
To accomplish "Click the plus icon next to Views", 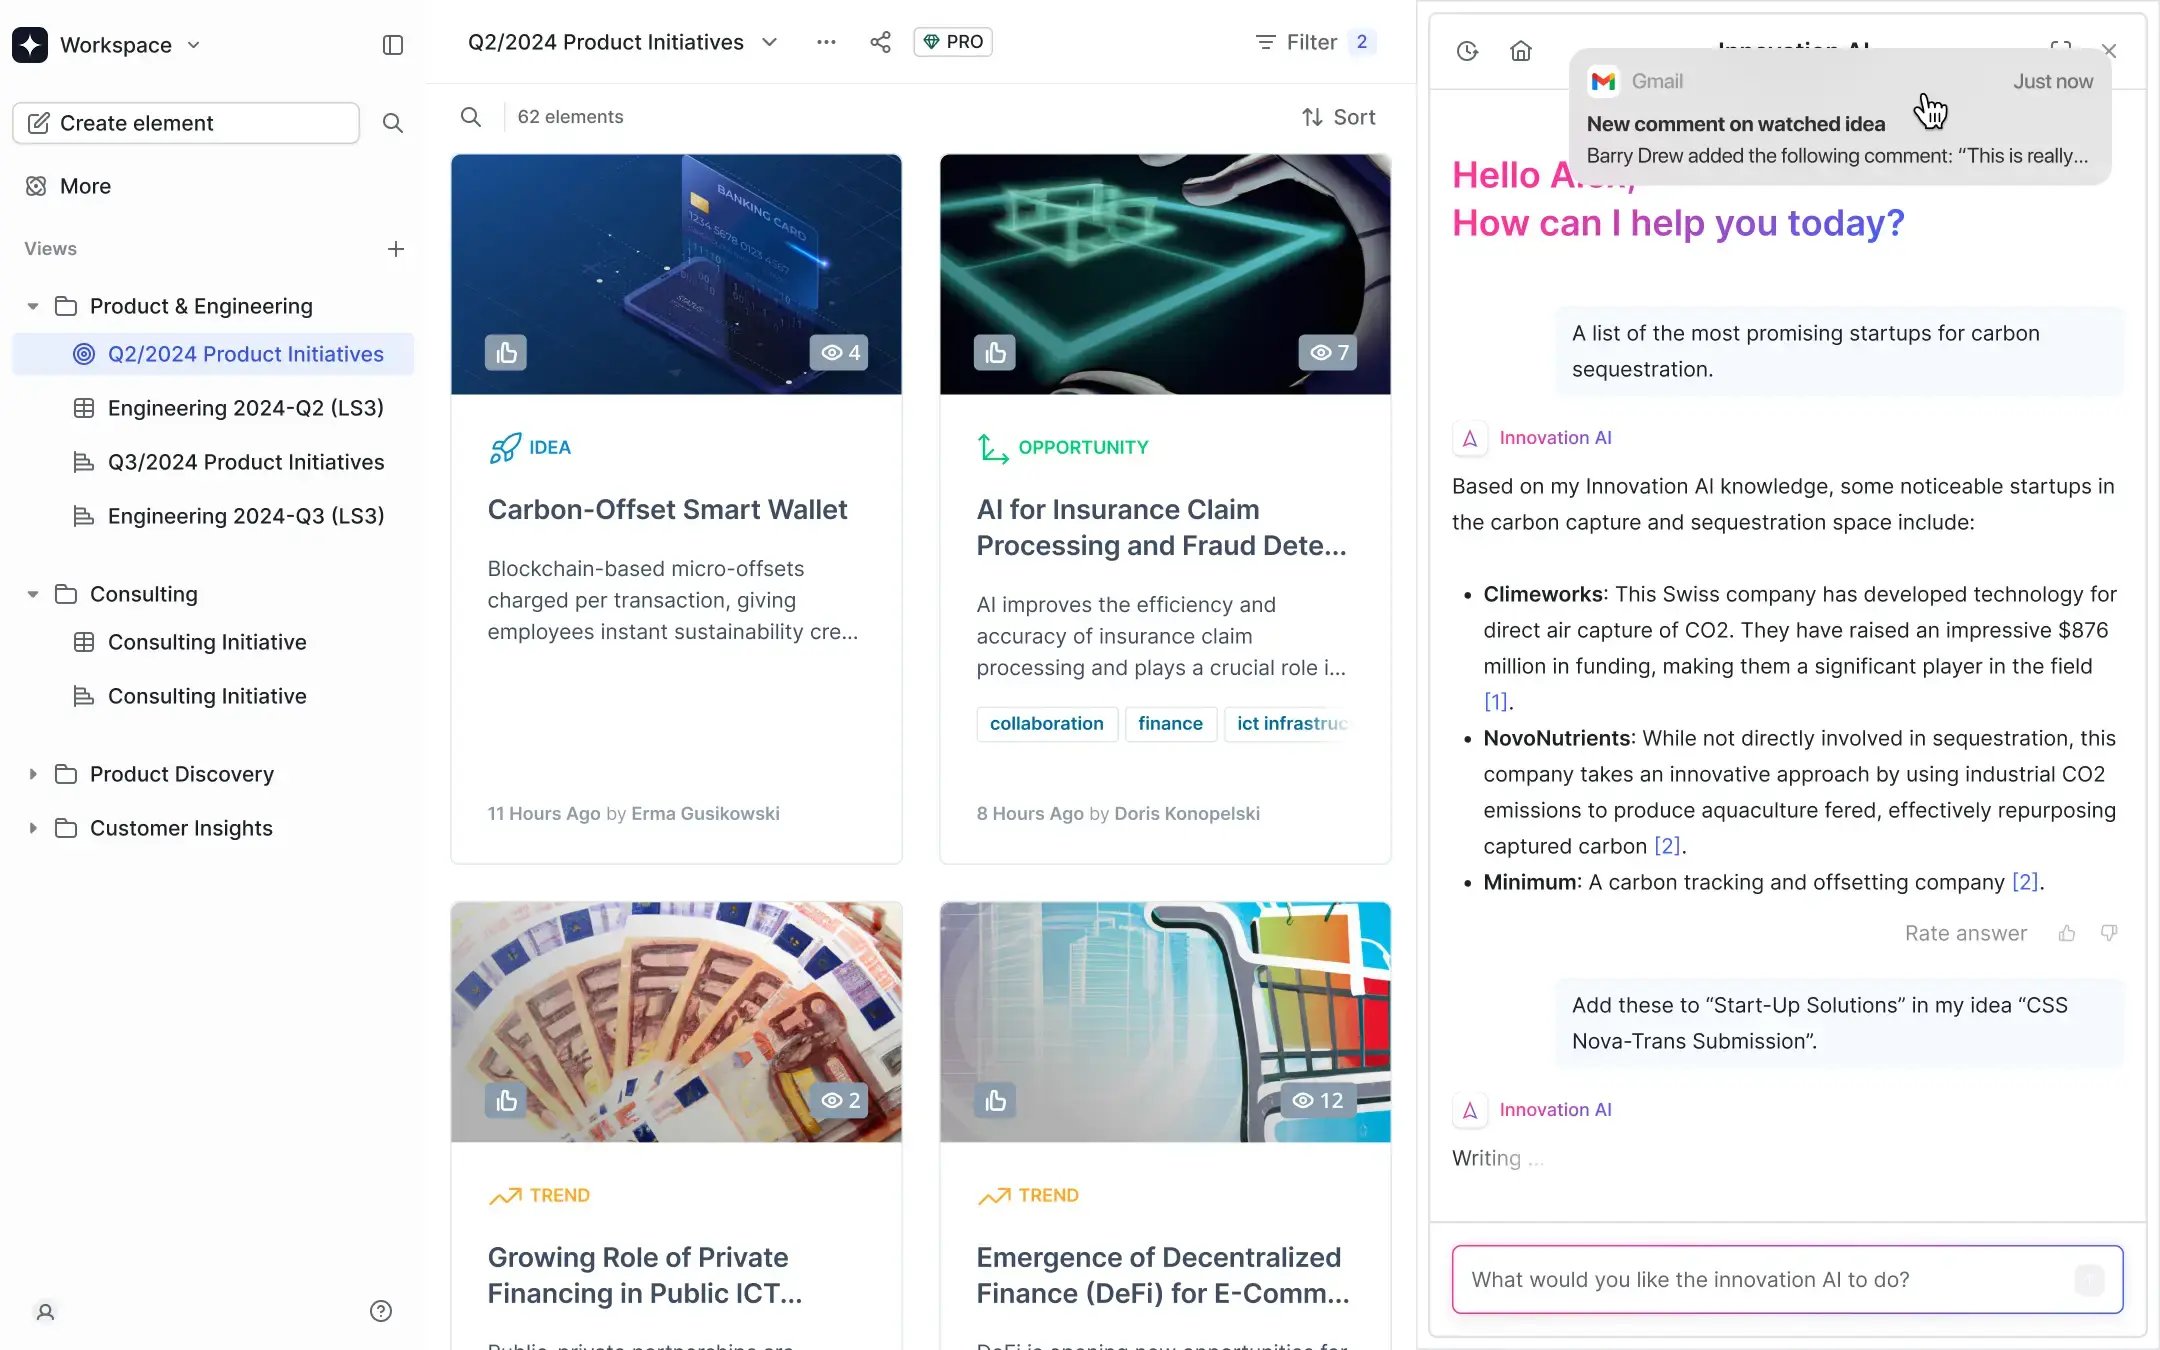I will (x=396, y=249).
